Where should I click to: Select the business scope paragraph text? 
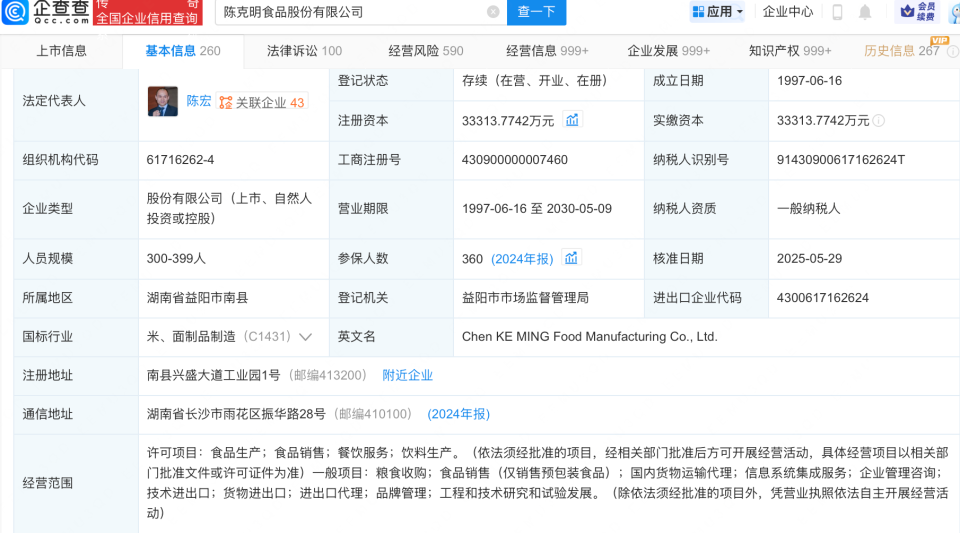pyautogui.click(x=547, y=483)
